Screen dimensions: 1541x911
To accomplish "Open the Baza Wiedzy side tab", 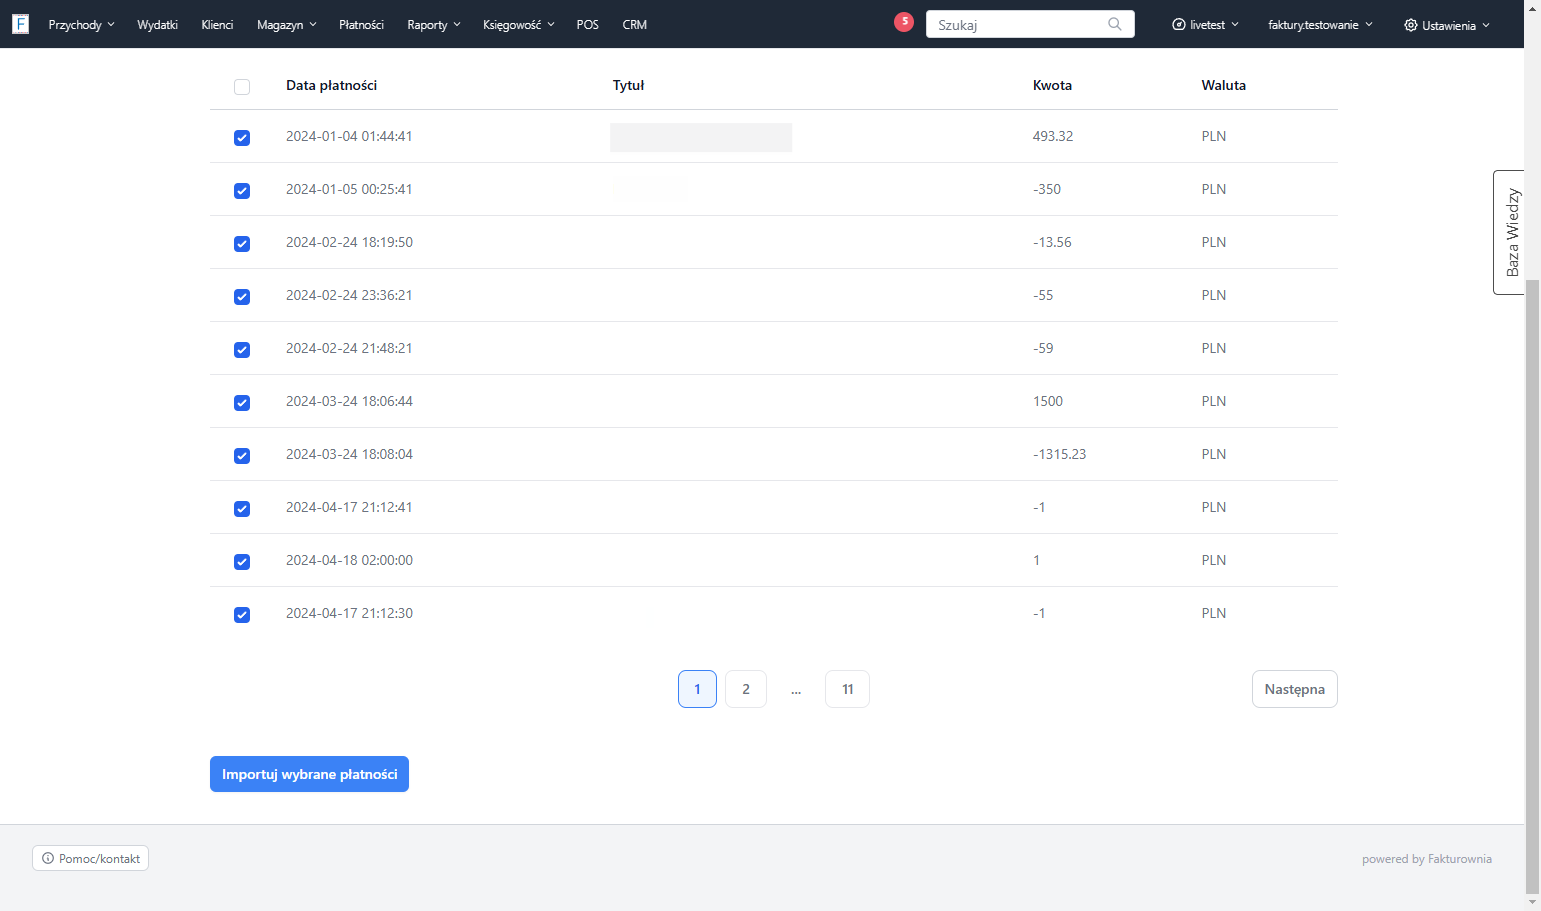I will [1510, 232].
